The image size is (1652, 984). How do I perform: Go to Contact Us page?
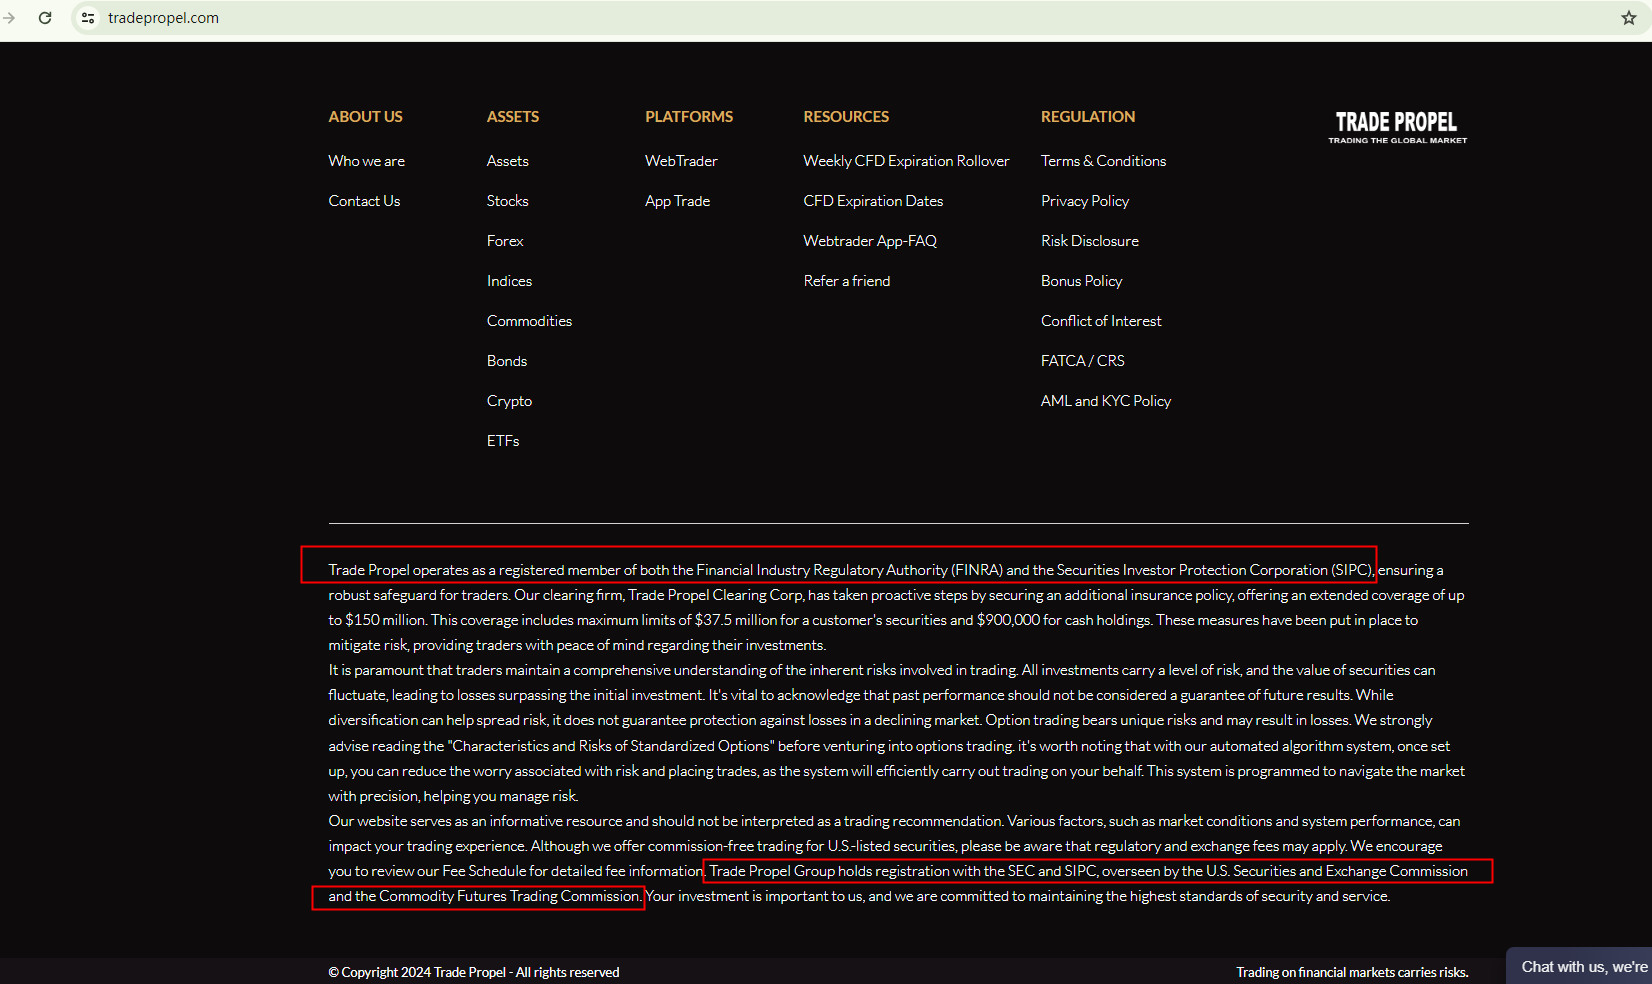coord(364,201)
